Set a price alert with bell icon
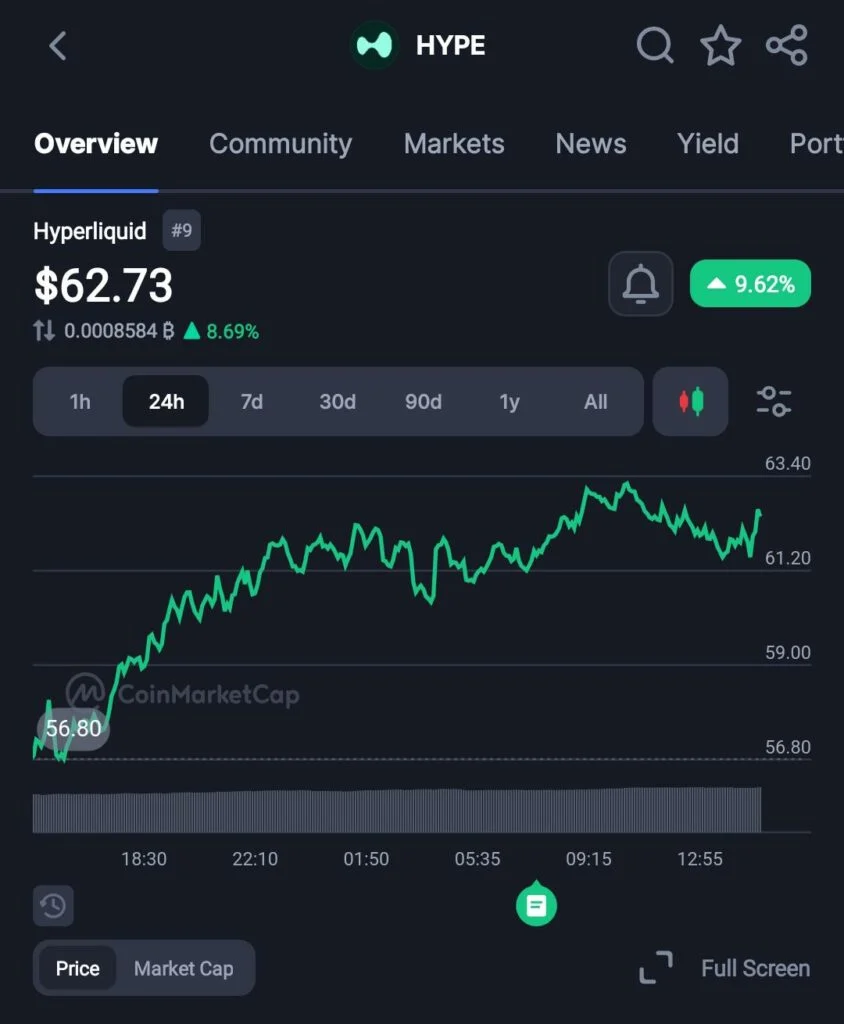844x1024 pixels. tap(641, 283)
